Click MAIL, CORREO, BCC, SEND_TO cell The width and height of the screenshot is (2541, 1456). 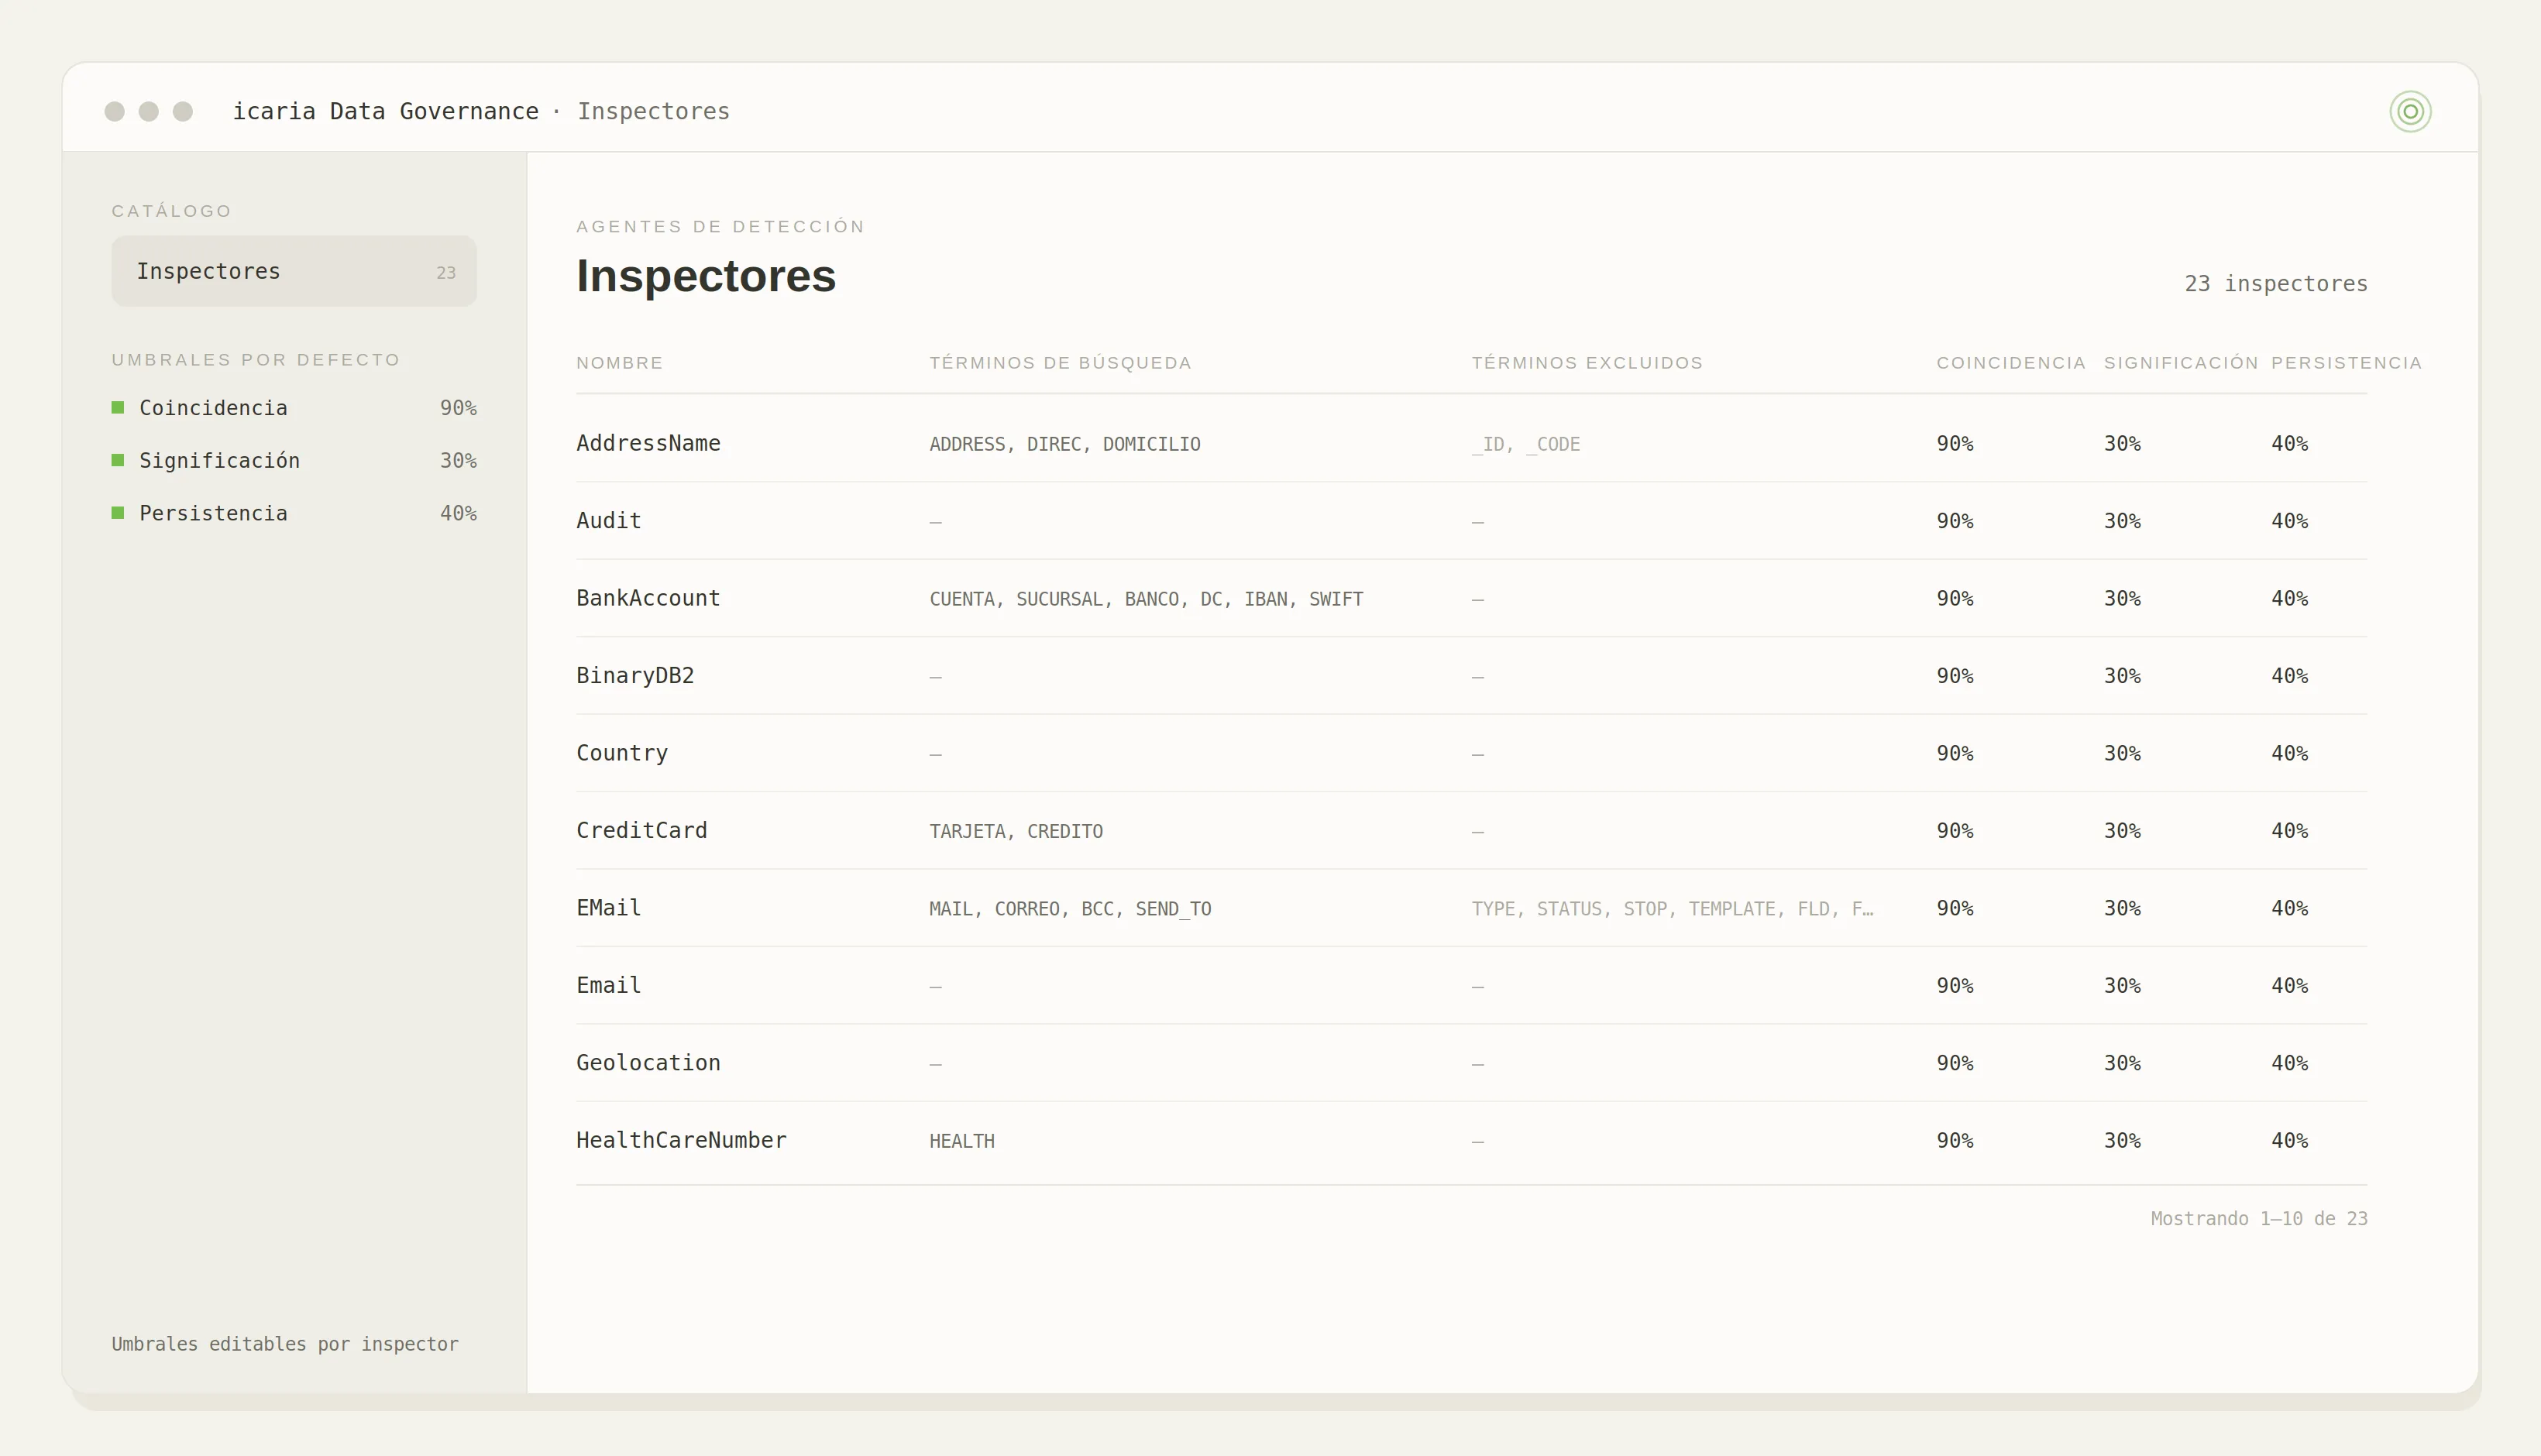click(x=1070, y=909)
